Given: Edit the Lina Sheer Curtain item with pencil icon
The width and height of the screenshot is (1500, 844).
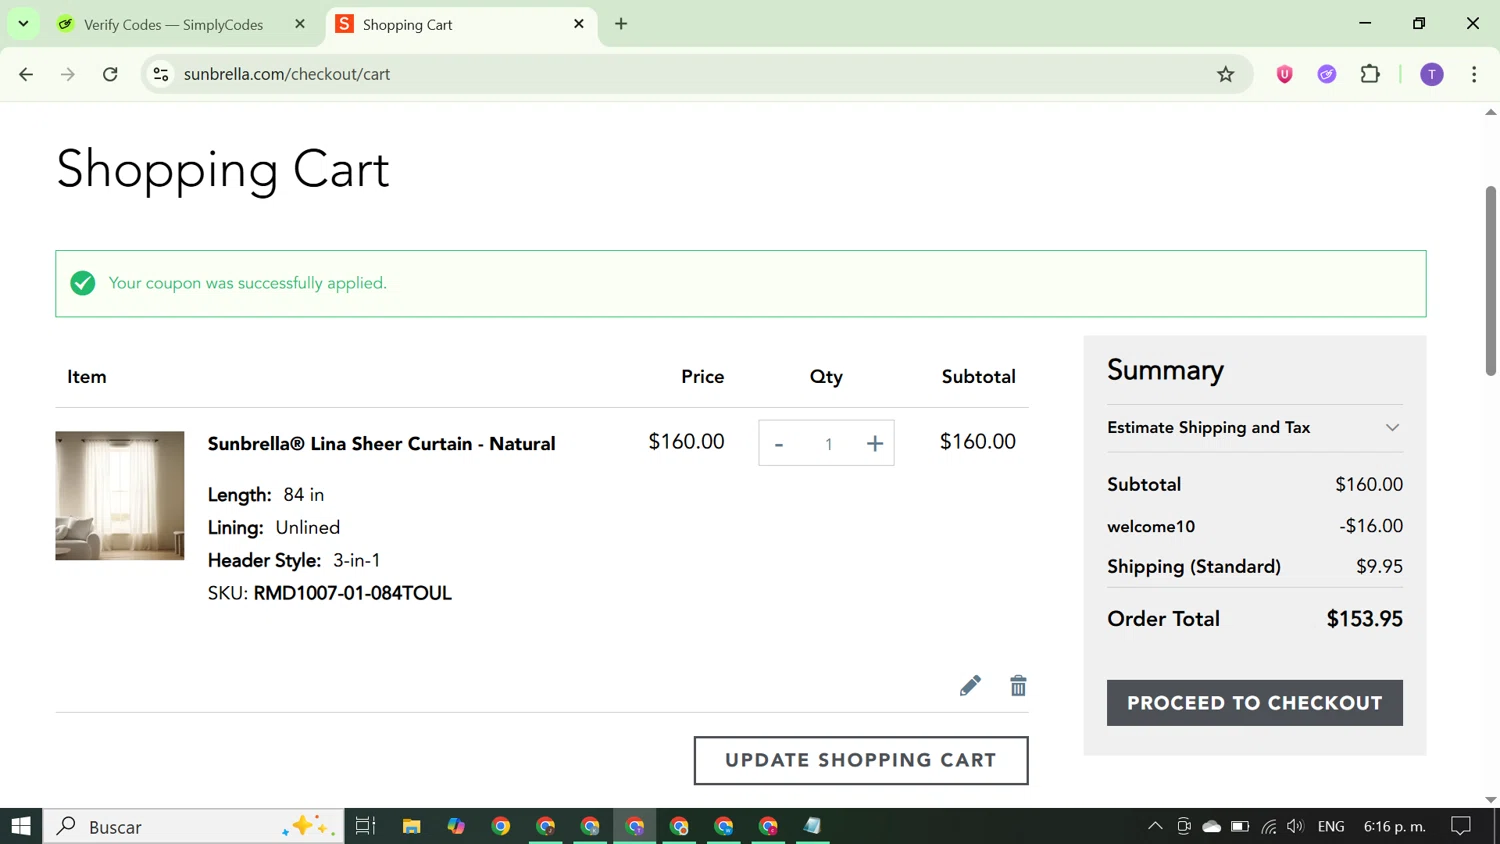Looking at the screenshot, I should tap(970, 685).
